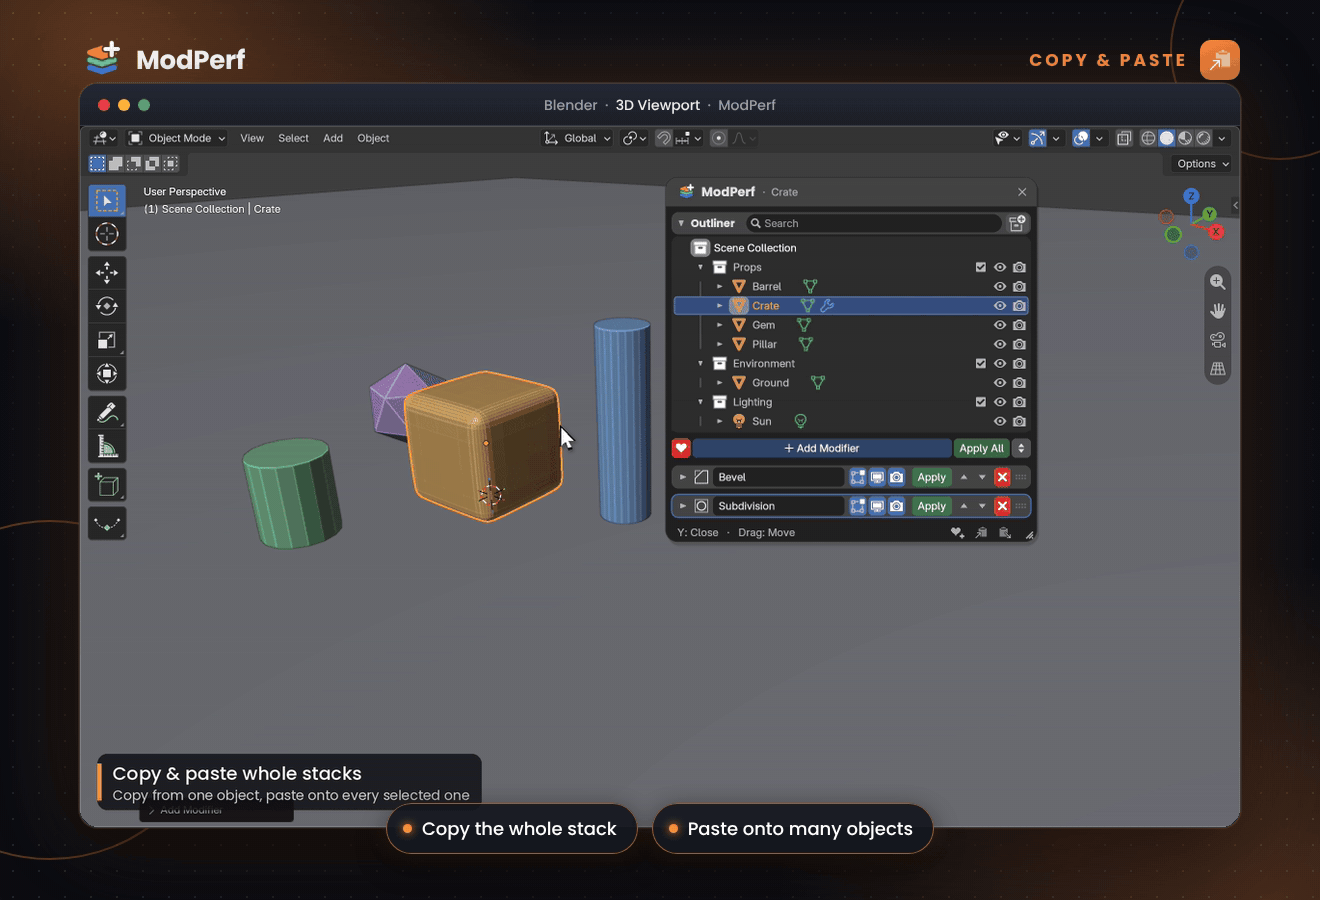Screen dimensions: 1320x900
Task: Toggle Bevel edit mode display icon
Action: (x=858, y=477)
